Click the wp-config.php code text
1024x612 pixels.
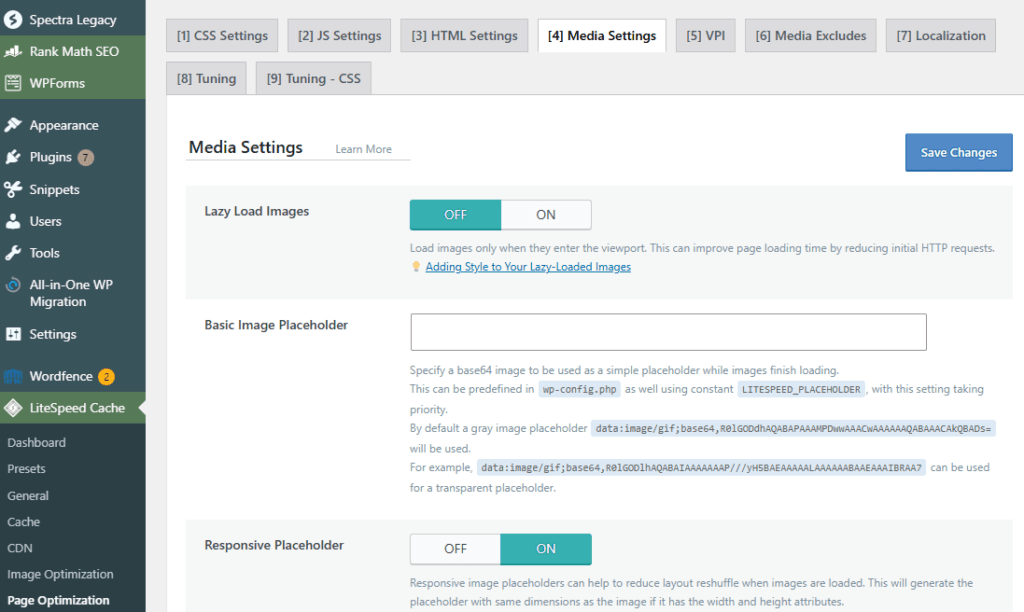pyautogui.click(x=579, y=389)
